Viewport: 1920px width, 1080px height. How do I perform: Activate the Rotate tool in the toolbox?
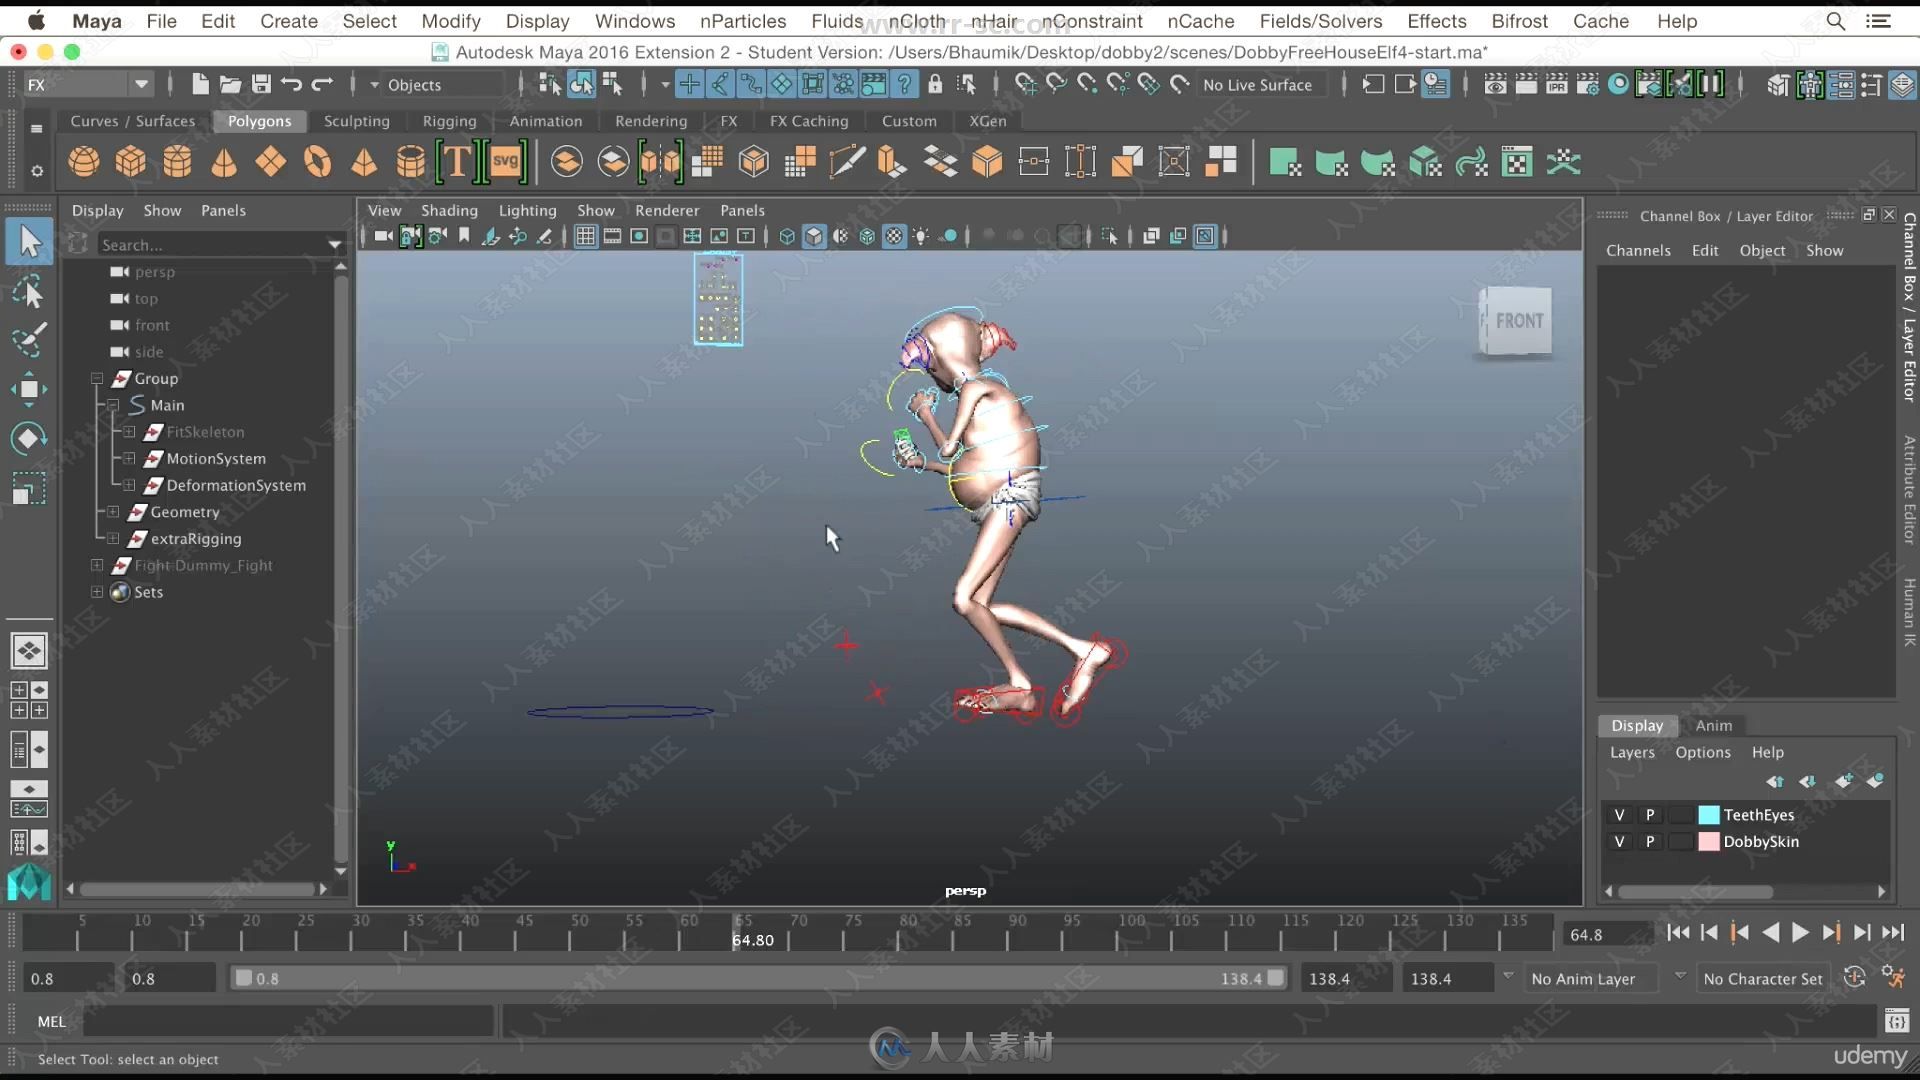point(29,438)
